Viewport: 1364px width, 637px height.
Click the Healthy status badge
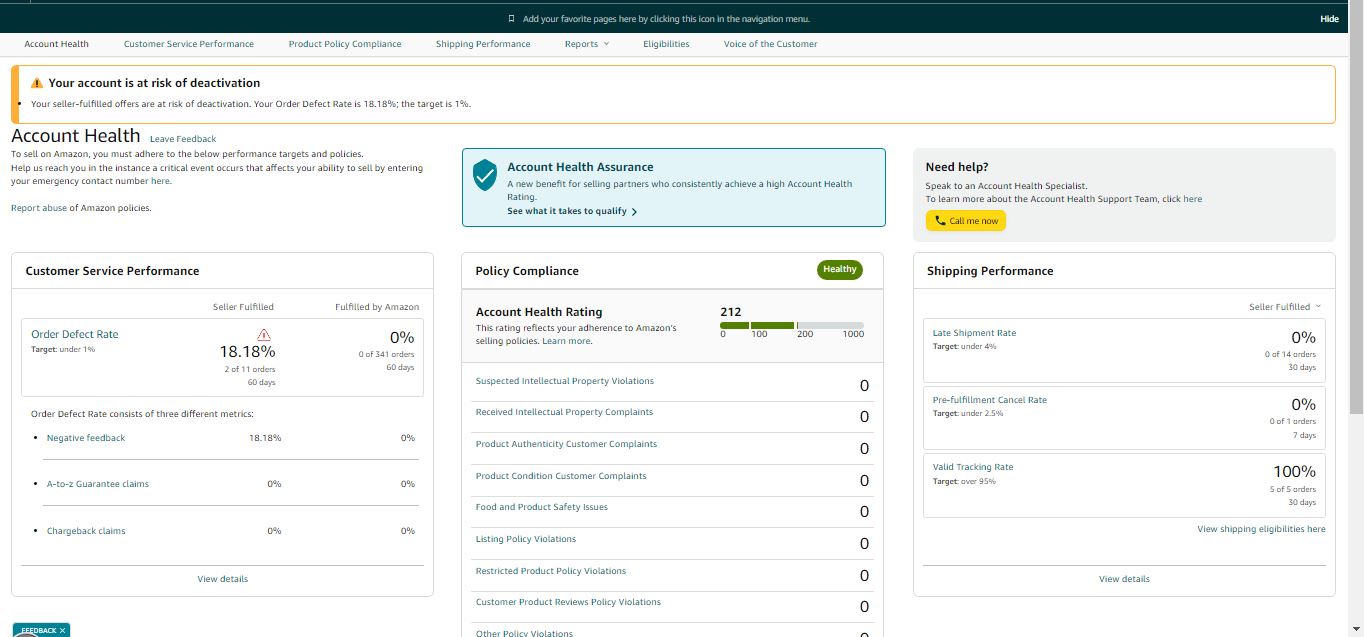[x=840, y=269]
